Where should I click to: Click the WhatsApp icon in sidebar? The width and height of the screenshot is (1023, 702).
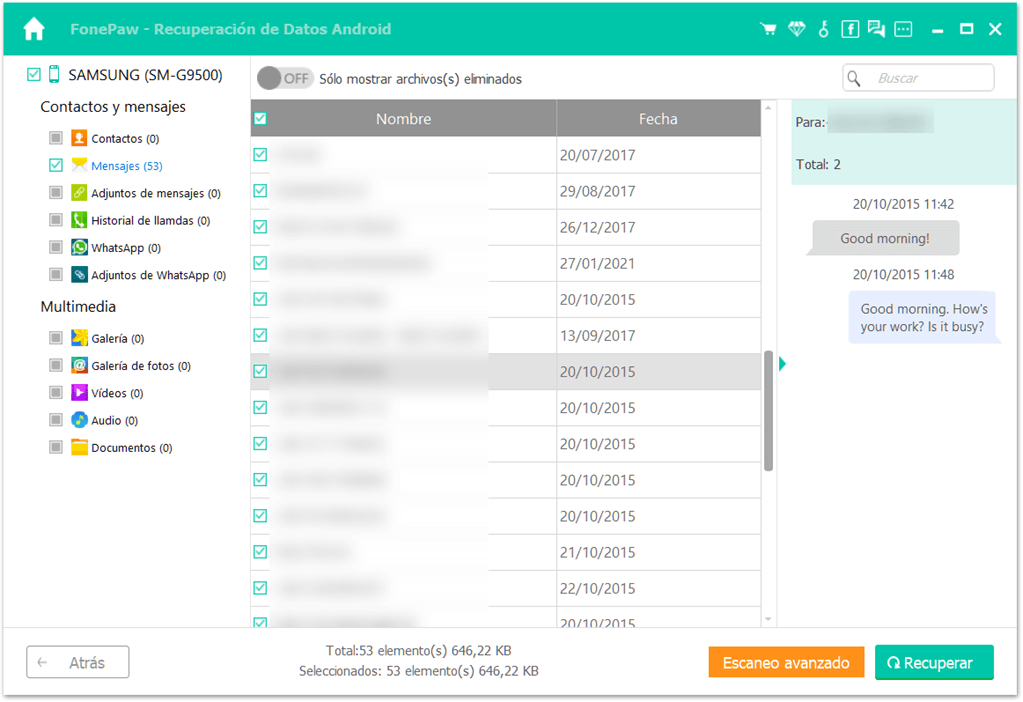pyautogui.click(x=79, y=247)
